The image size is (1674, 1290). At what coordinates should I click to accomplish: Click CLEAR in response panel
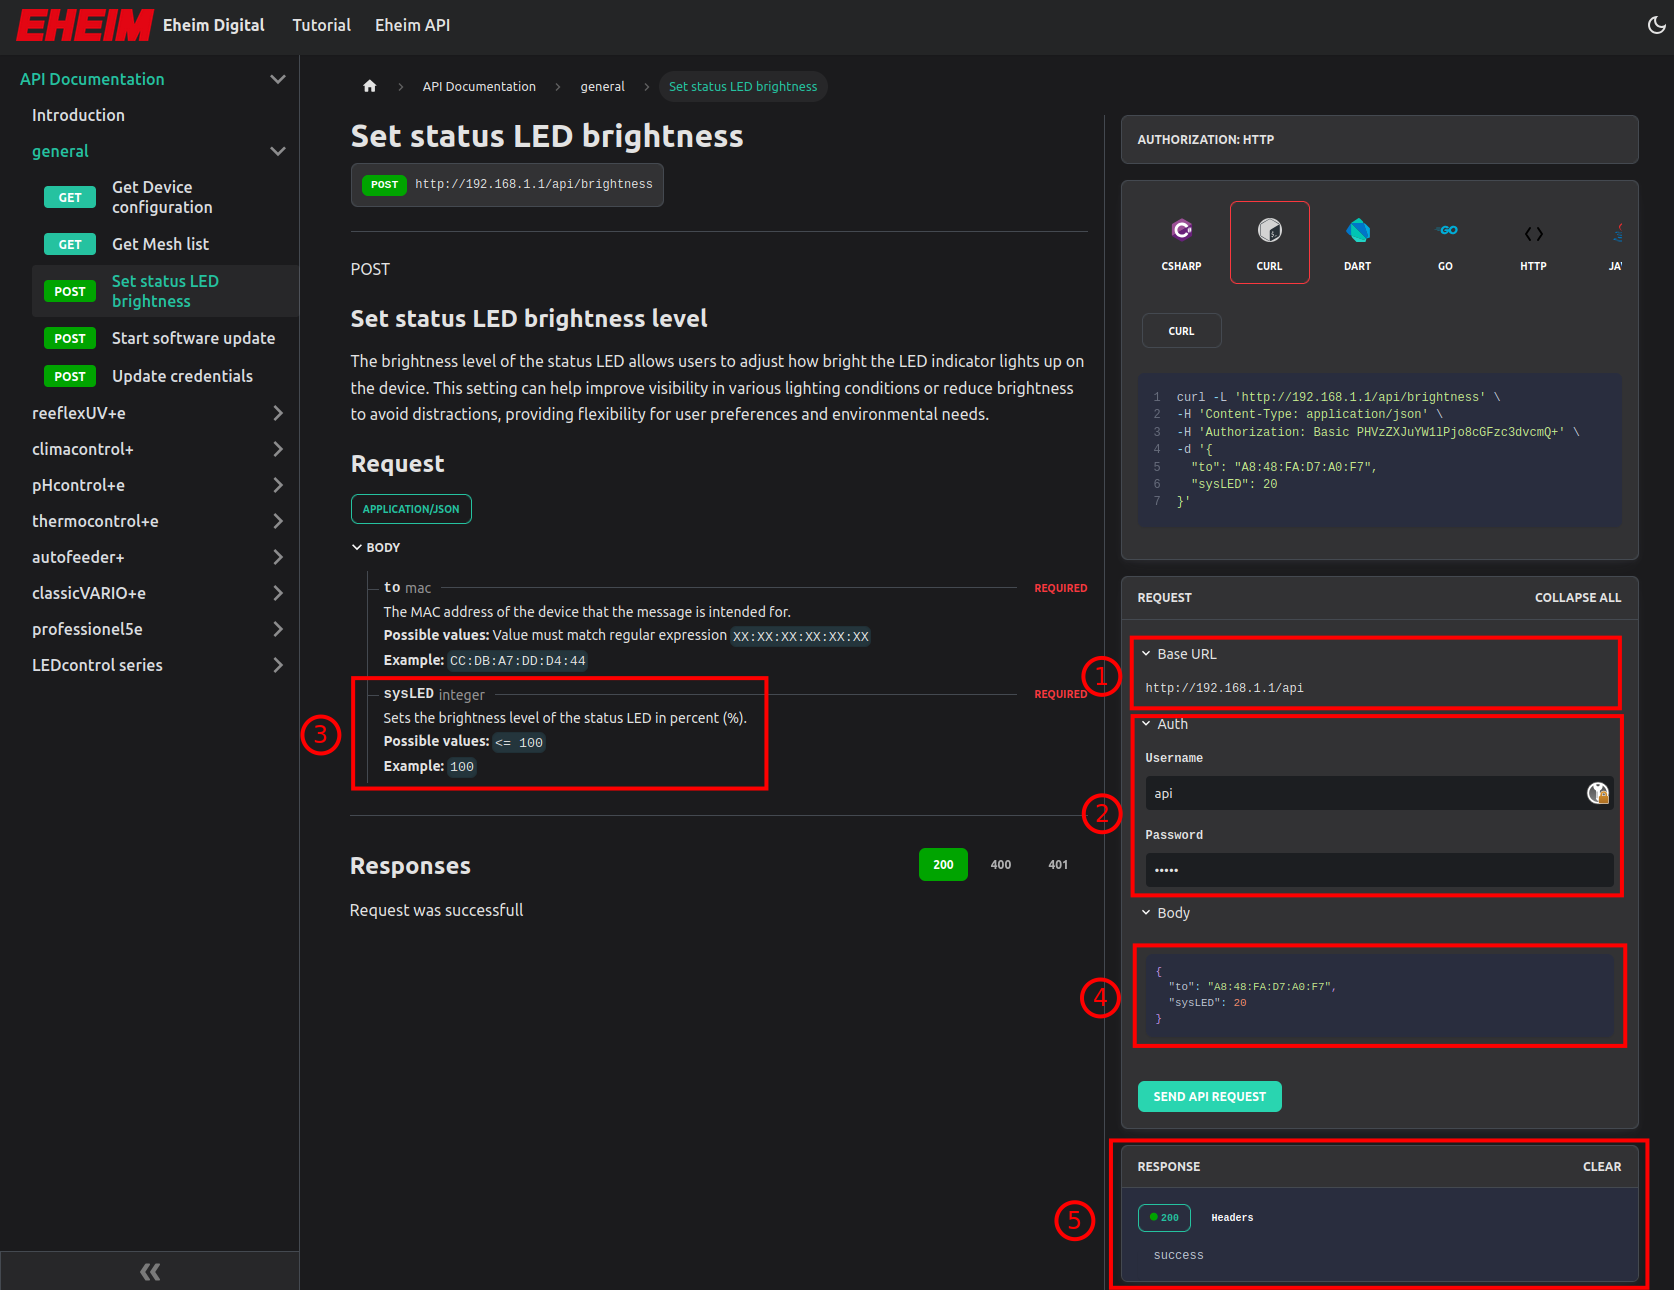point(1602,1167)
